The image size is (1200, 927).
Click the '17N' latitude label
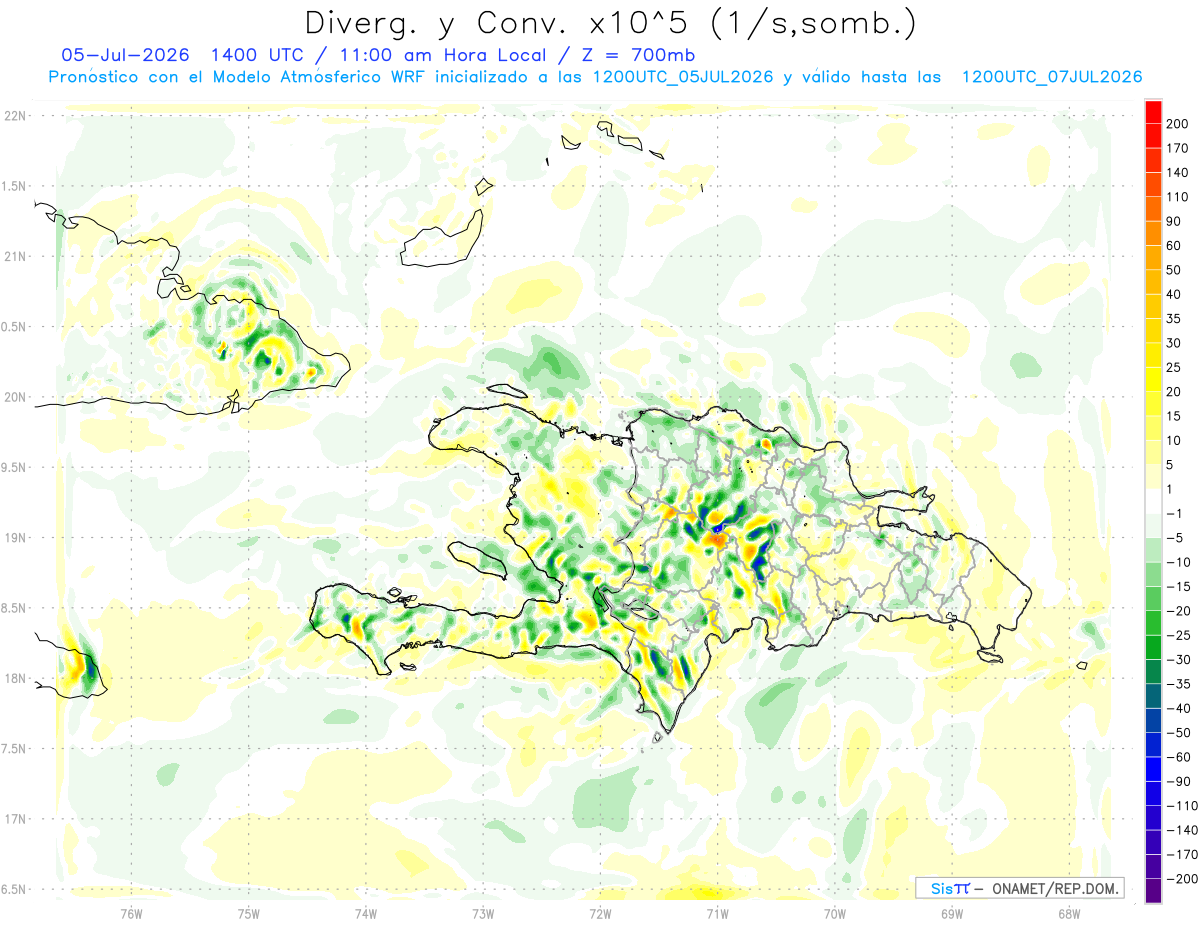(15, 819)
